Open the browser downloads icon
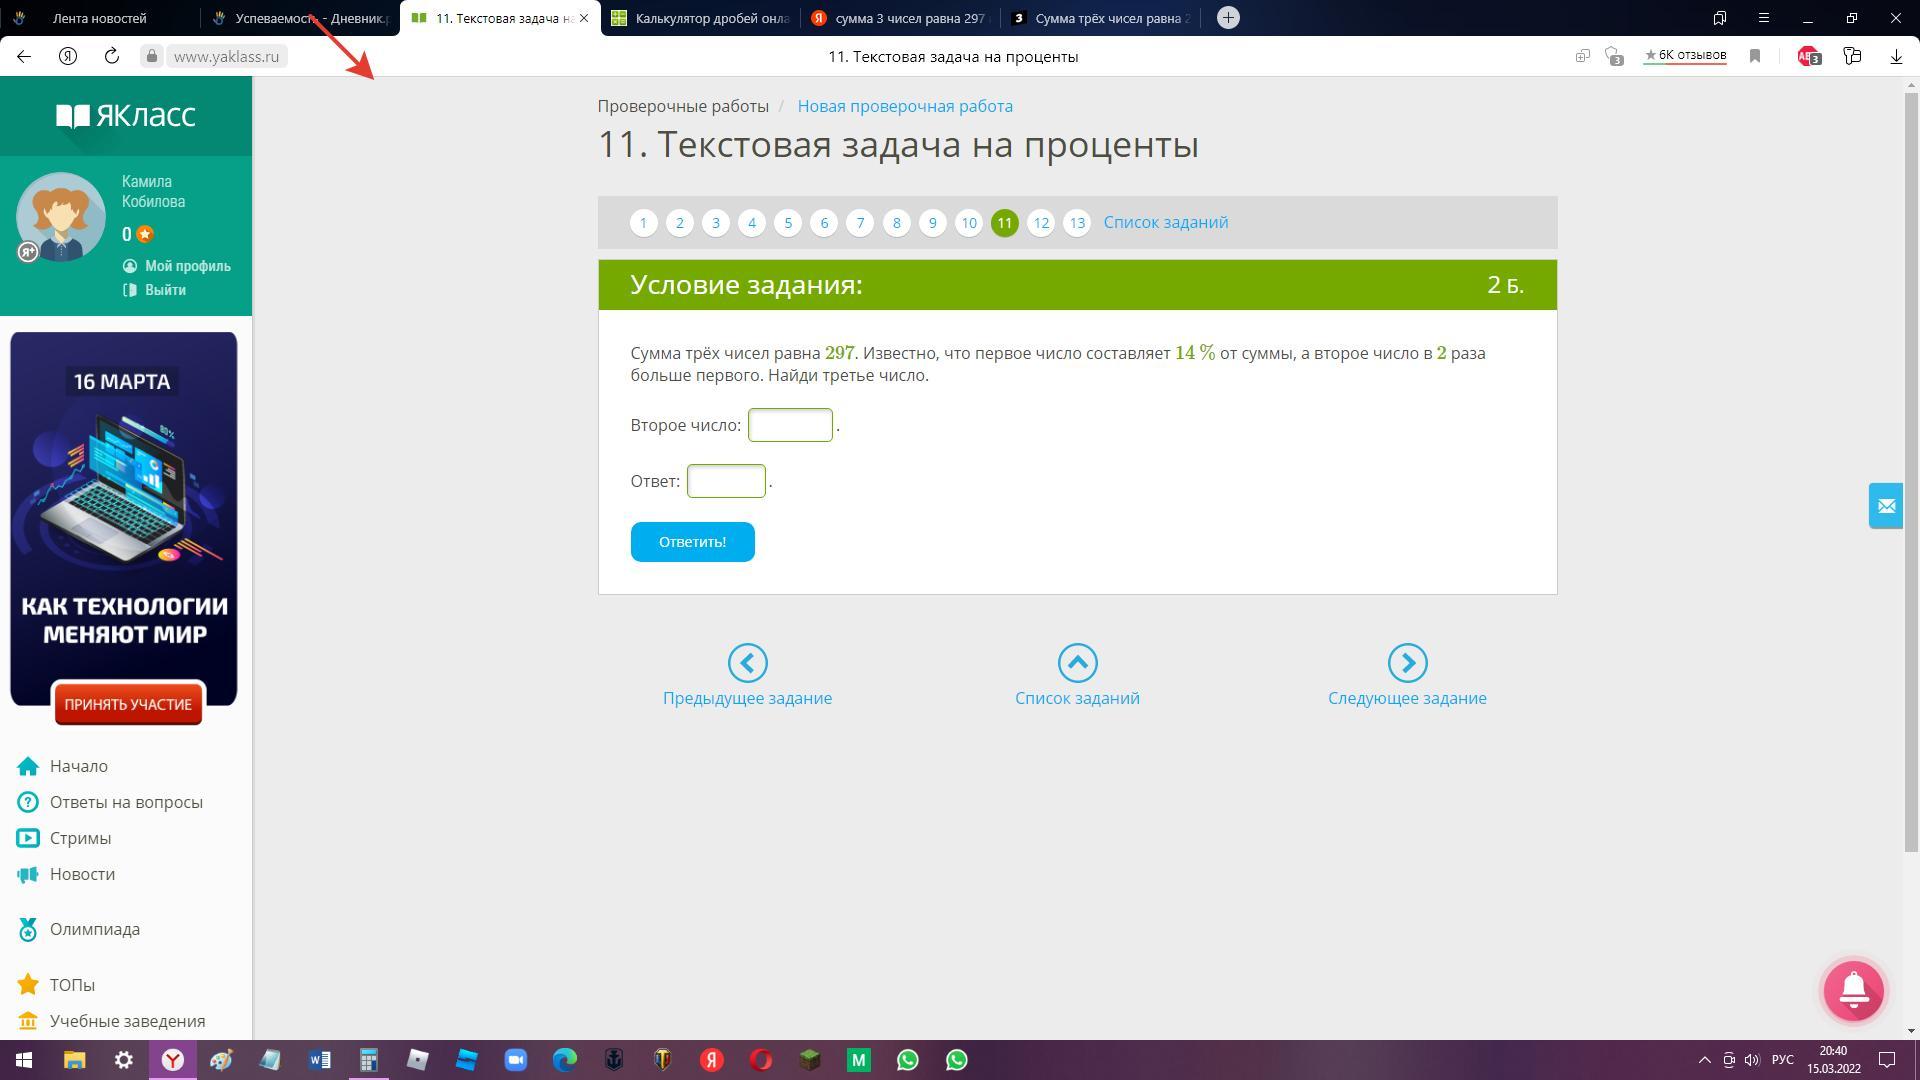Screen dimensions: 1920x1080 (x=1896, y=56)
